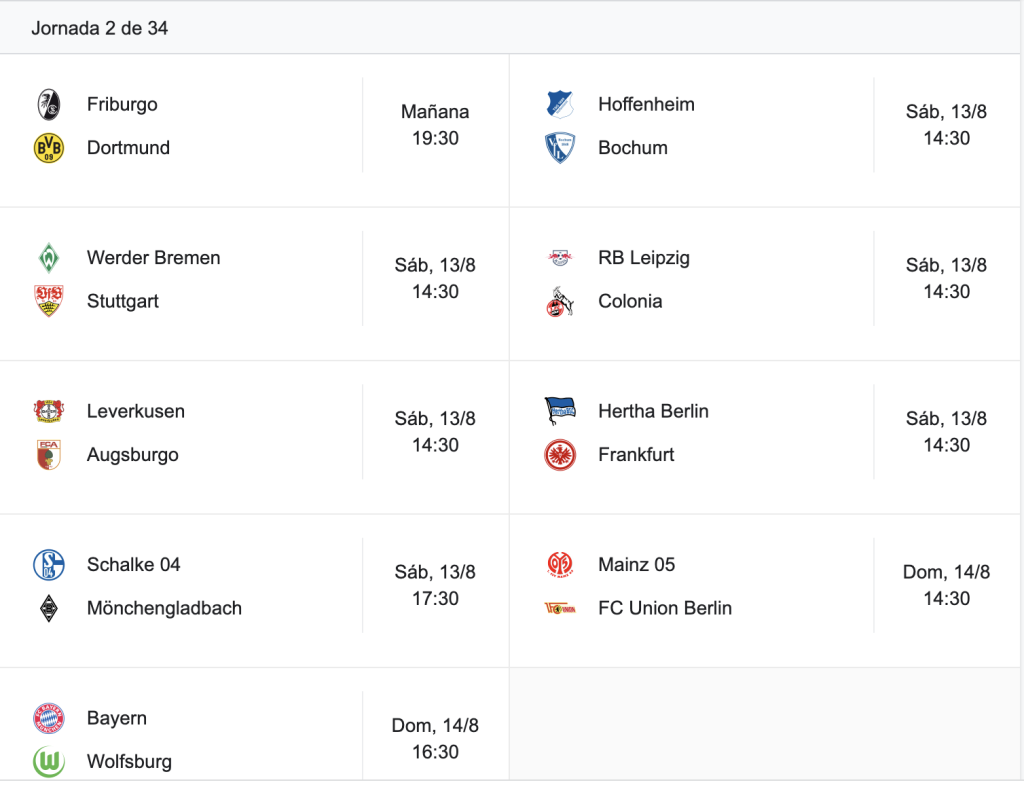
Task: Open the Mañana 19:30 kickoff for Friburgo
Action: 435,125
